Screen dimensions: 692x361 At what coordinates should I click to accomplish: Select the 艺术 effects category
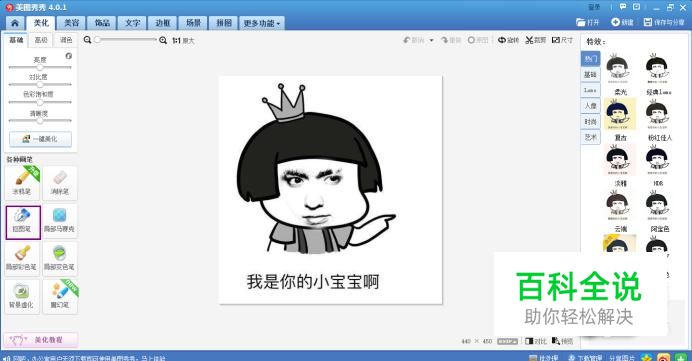pos(590,137)
